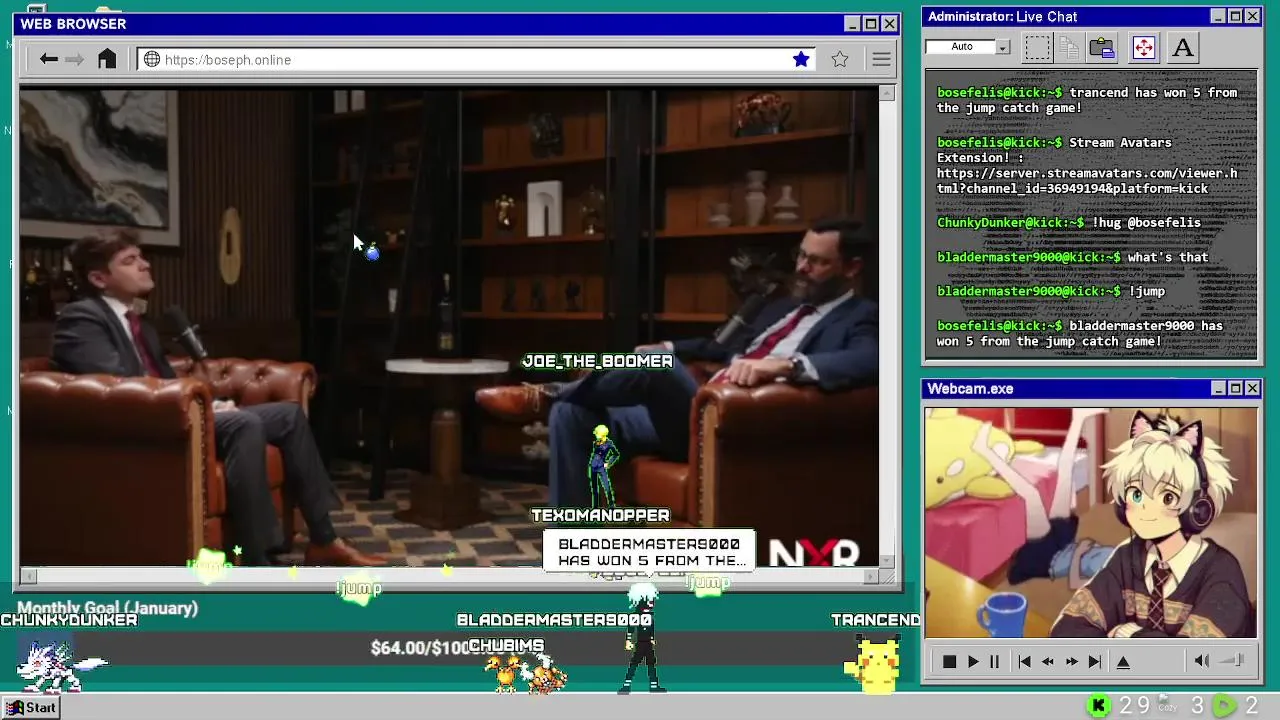Click the paste briefcase icon in Live Chat

1102,47
